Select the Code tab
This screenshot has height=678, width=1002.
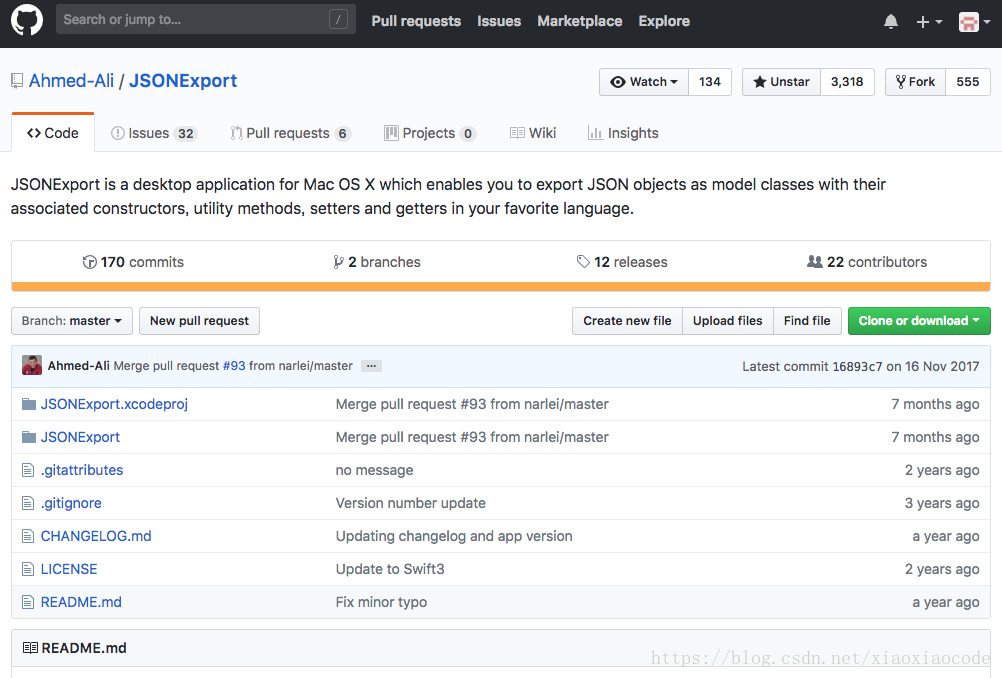[x=53, y=133]
